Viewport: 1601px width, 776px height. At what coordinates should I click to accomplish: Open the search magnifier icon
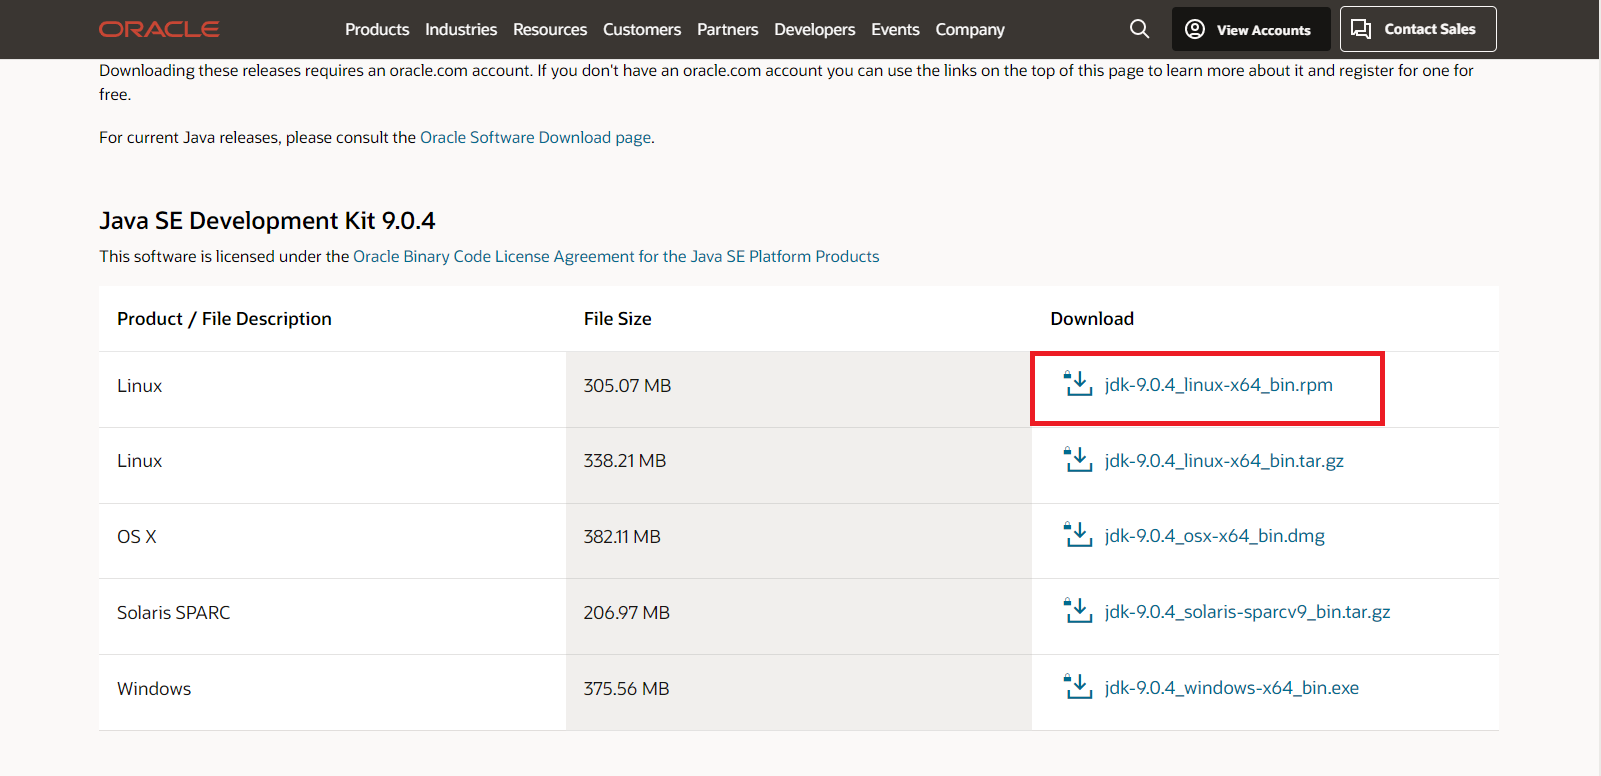1139,29
